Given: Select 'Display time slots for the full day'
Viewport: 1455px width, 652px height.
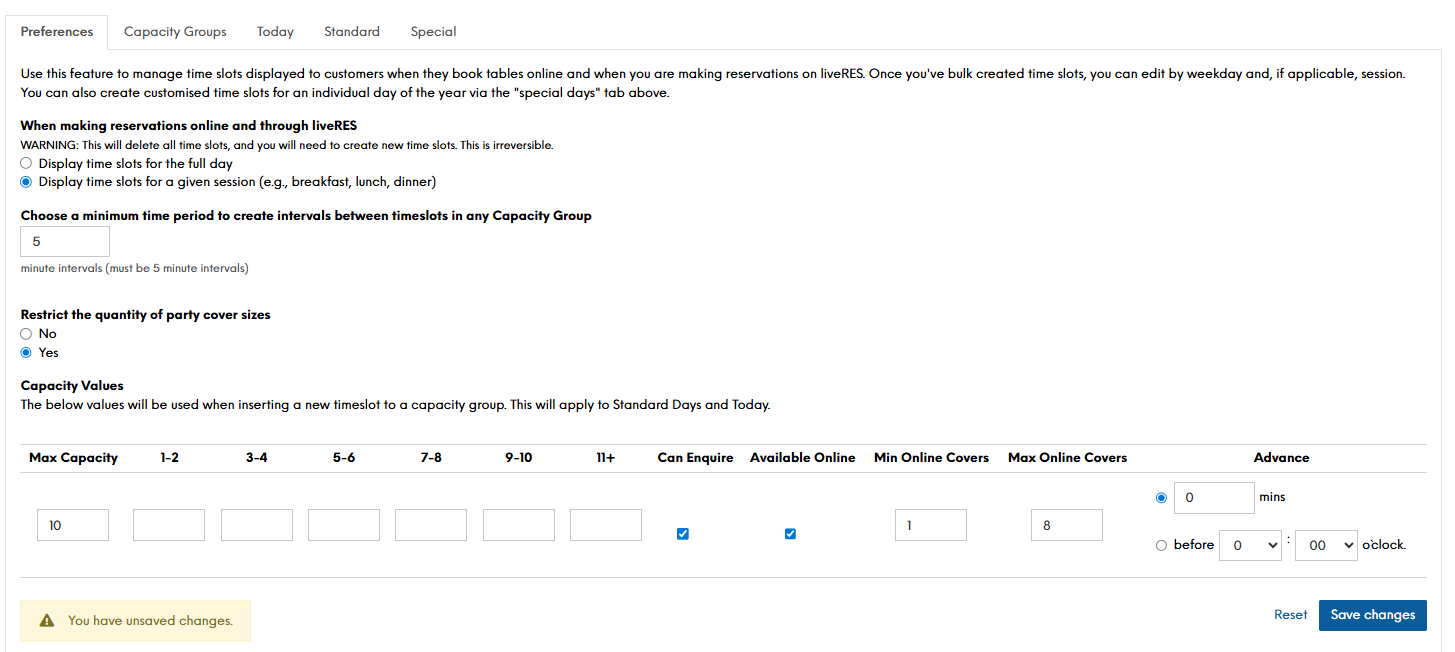Looking at the screenshot, I should (x=26, y=163).
